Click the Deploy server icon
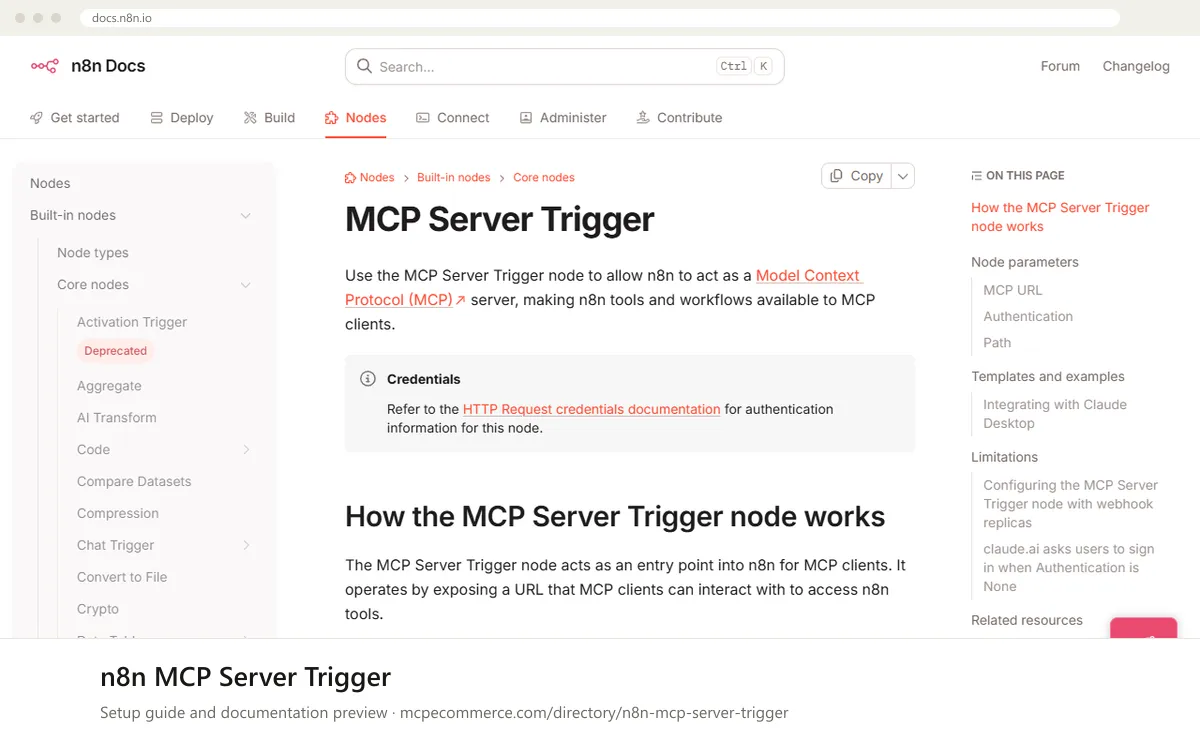Image resolution: width=1200 pixels, height=750 pixels. coord(157,118)
